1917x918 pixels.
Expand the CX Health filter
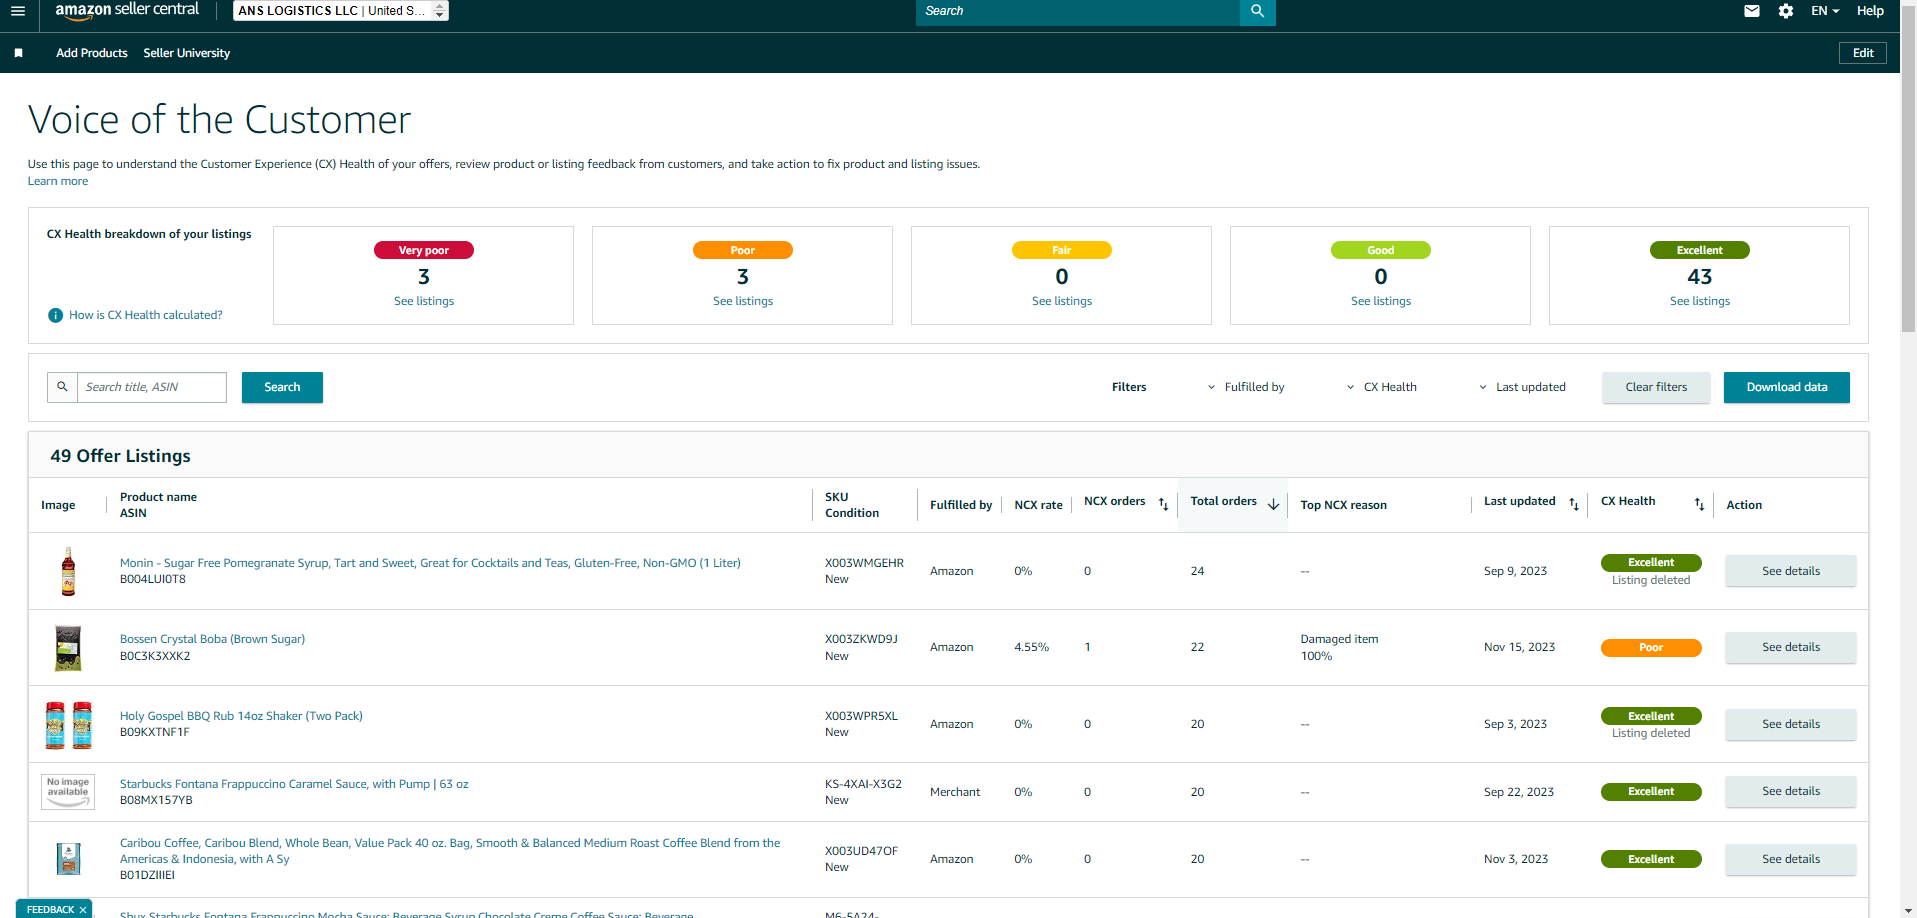click(1382, 387)
